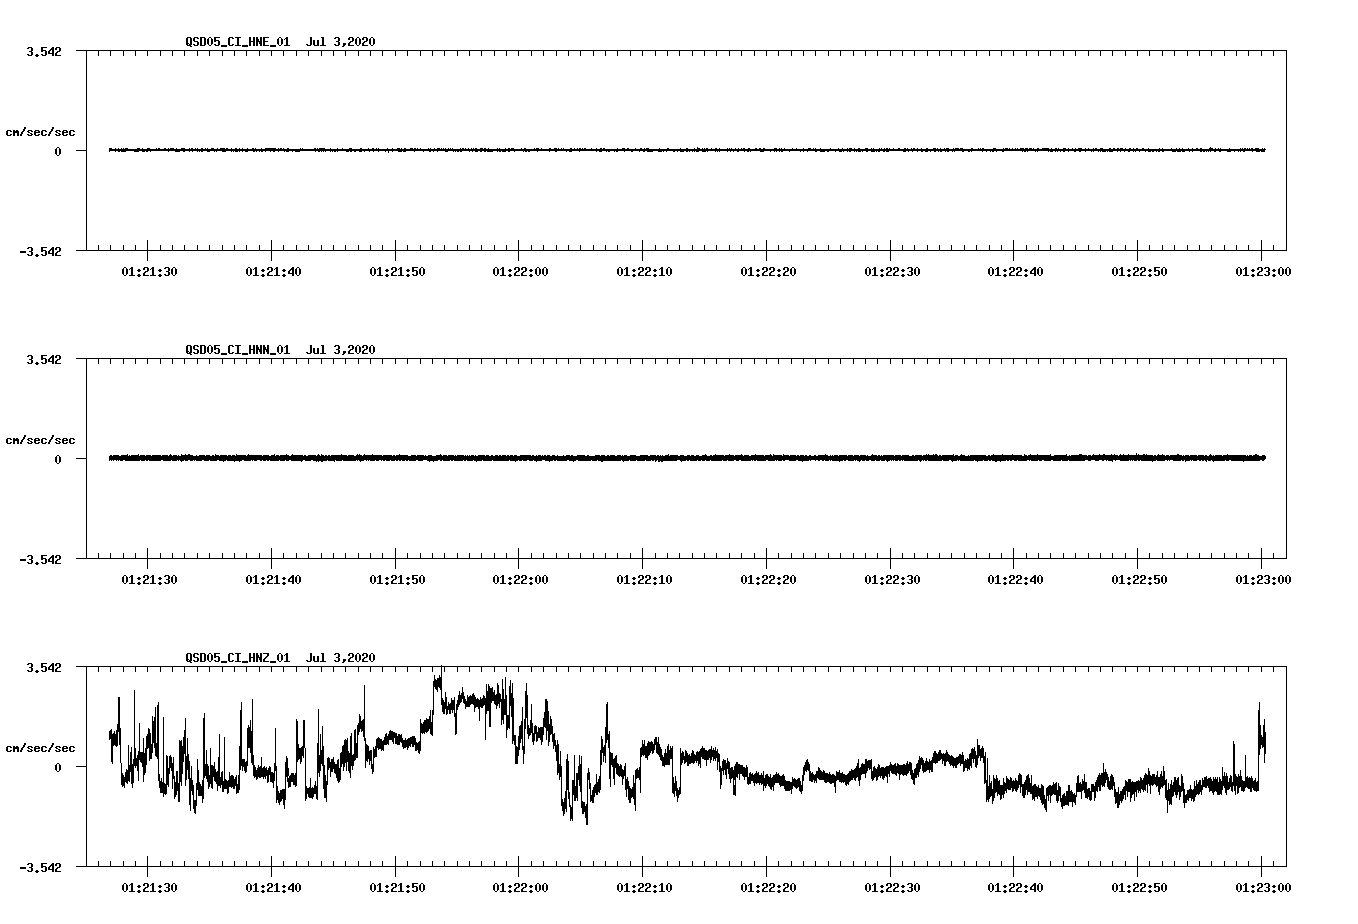This screenshot has width=1358, height=924.
Task: Click the 0 axis value on HNE plot
Action: tap(58, 151)
